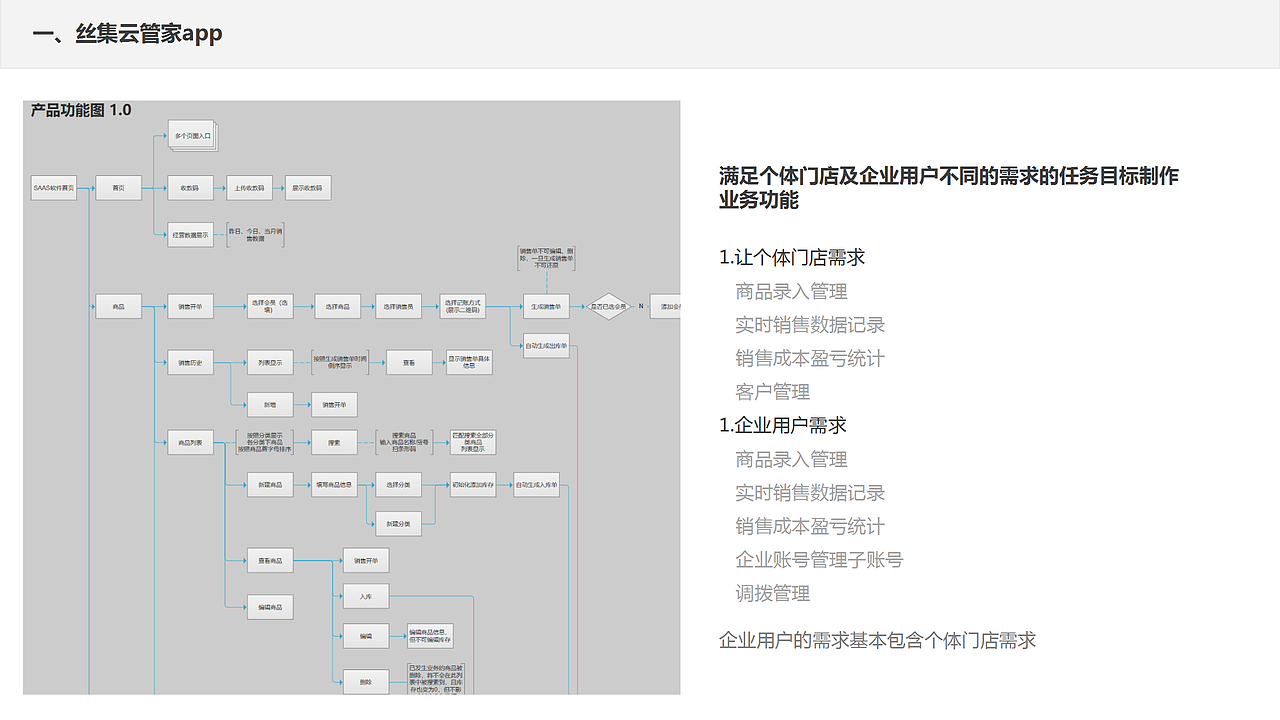Select the 上传收款码 flowchart node

click(x=250, y=187)
